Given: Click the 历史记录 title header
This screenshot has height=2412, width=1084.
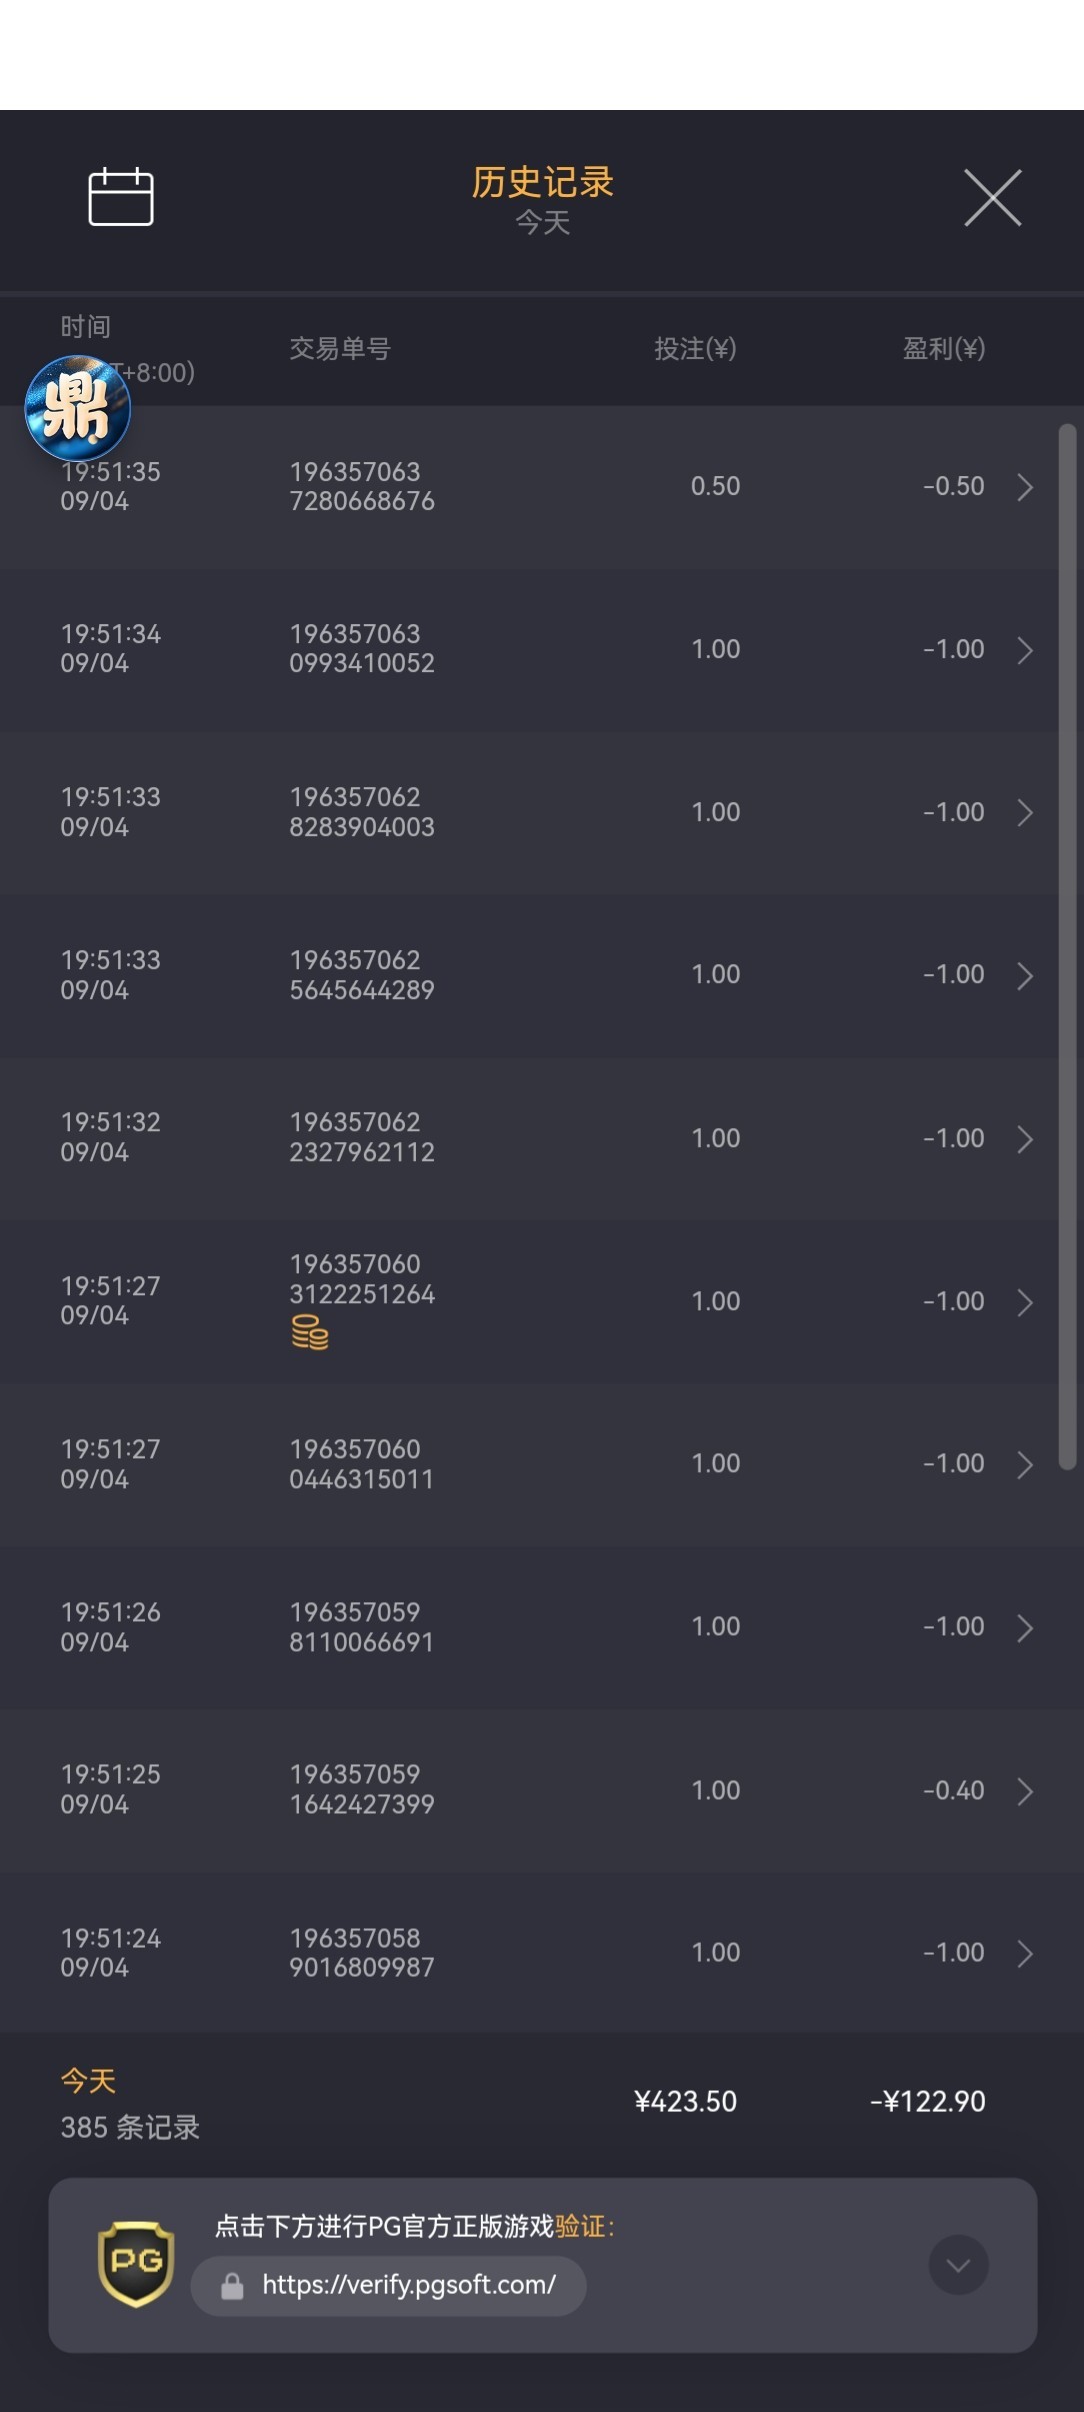Looking at the screenshot, I should click(542, 182).
